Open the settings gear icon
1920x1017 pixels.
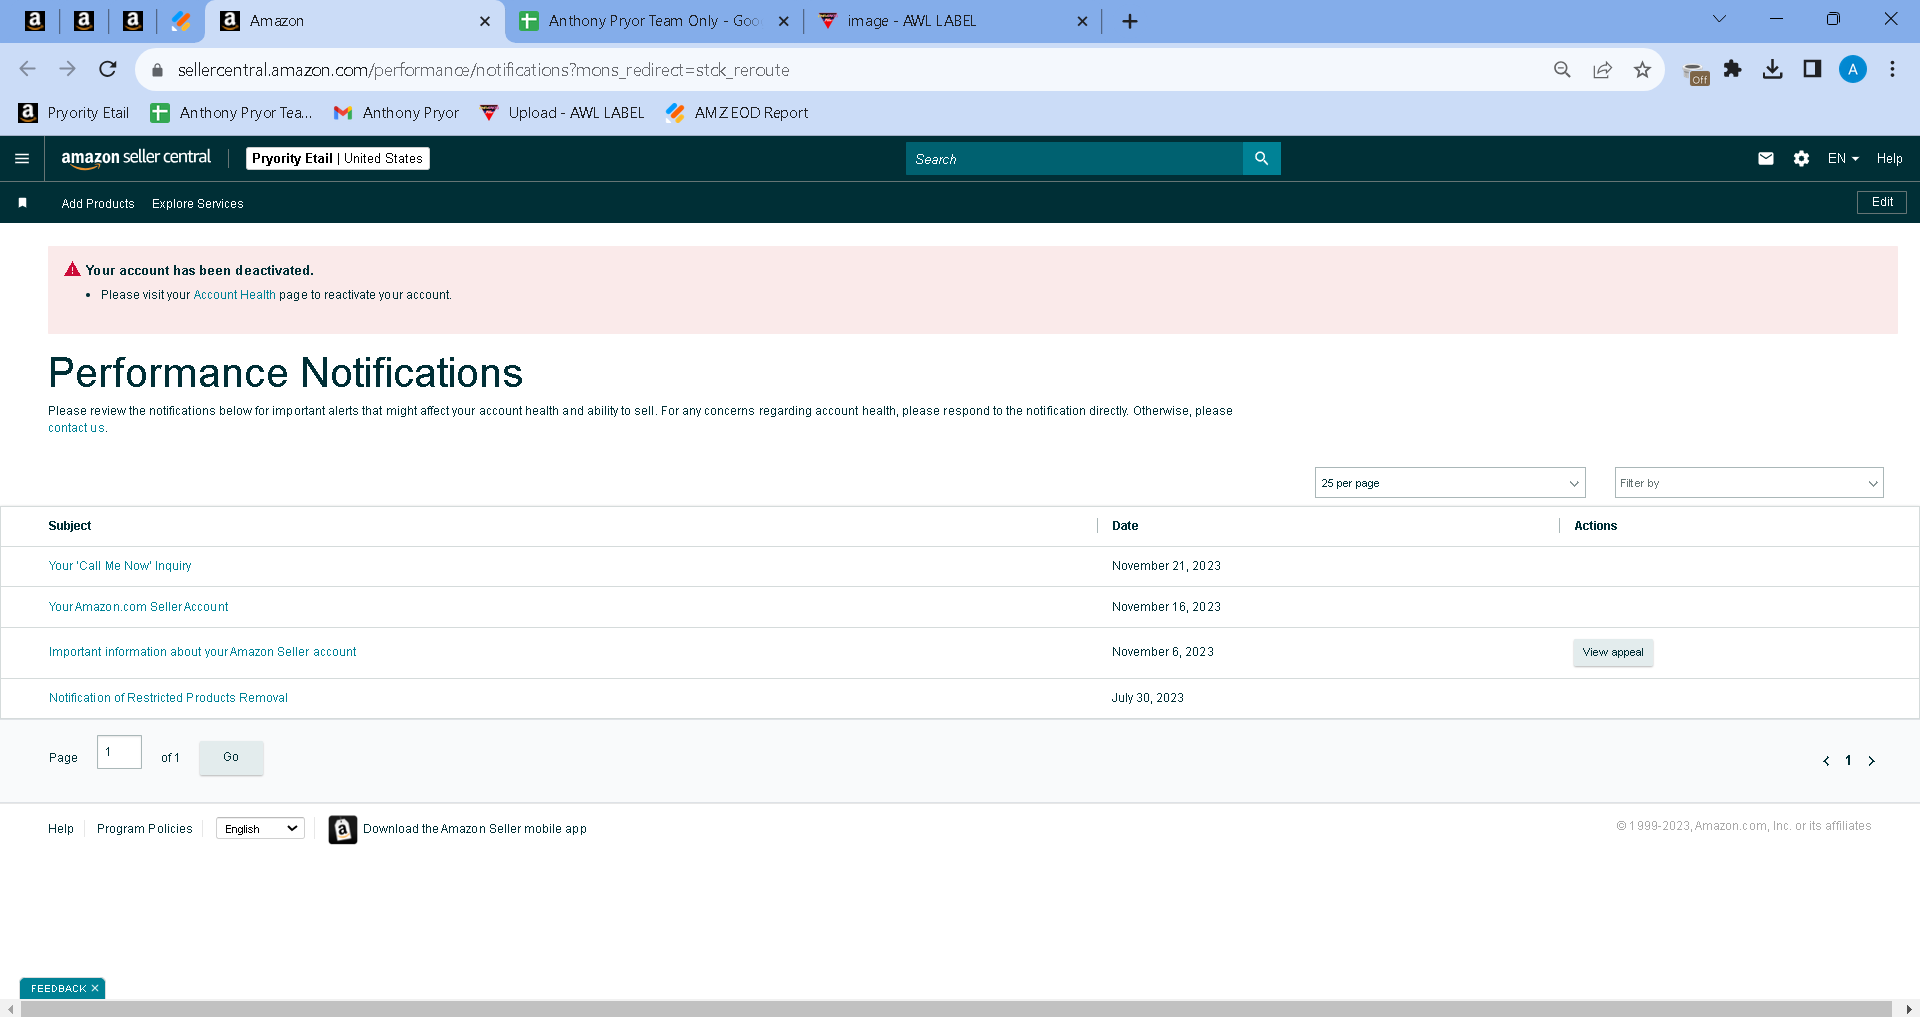point(1801,159)
